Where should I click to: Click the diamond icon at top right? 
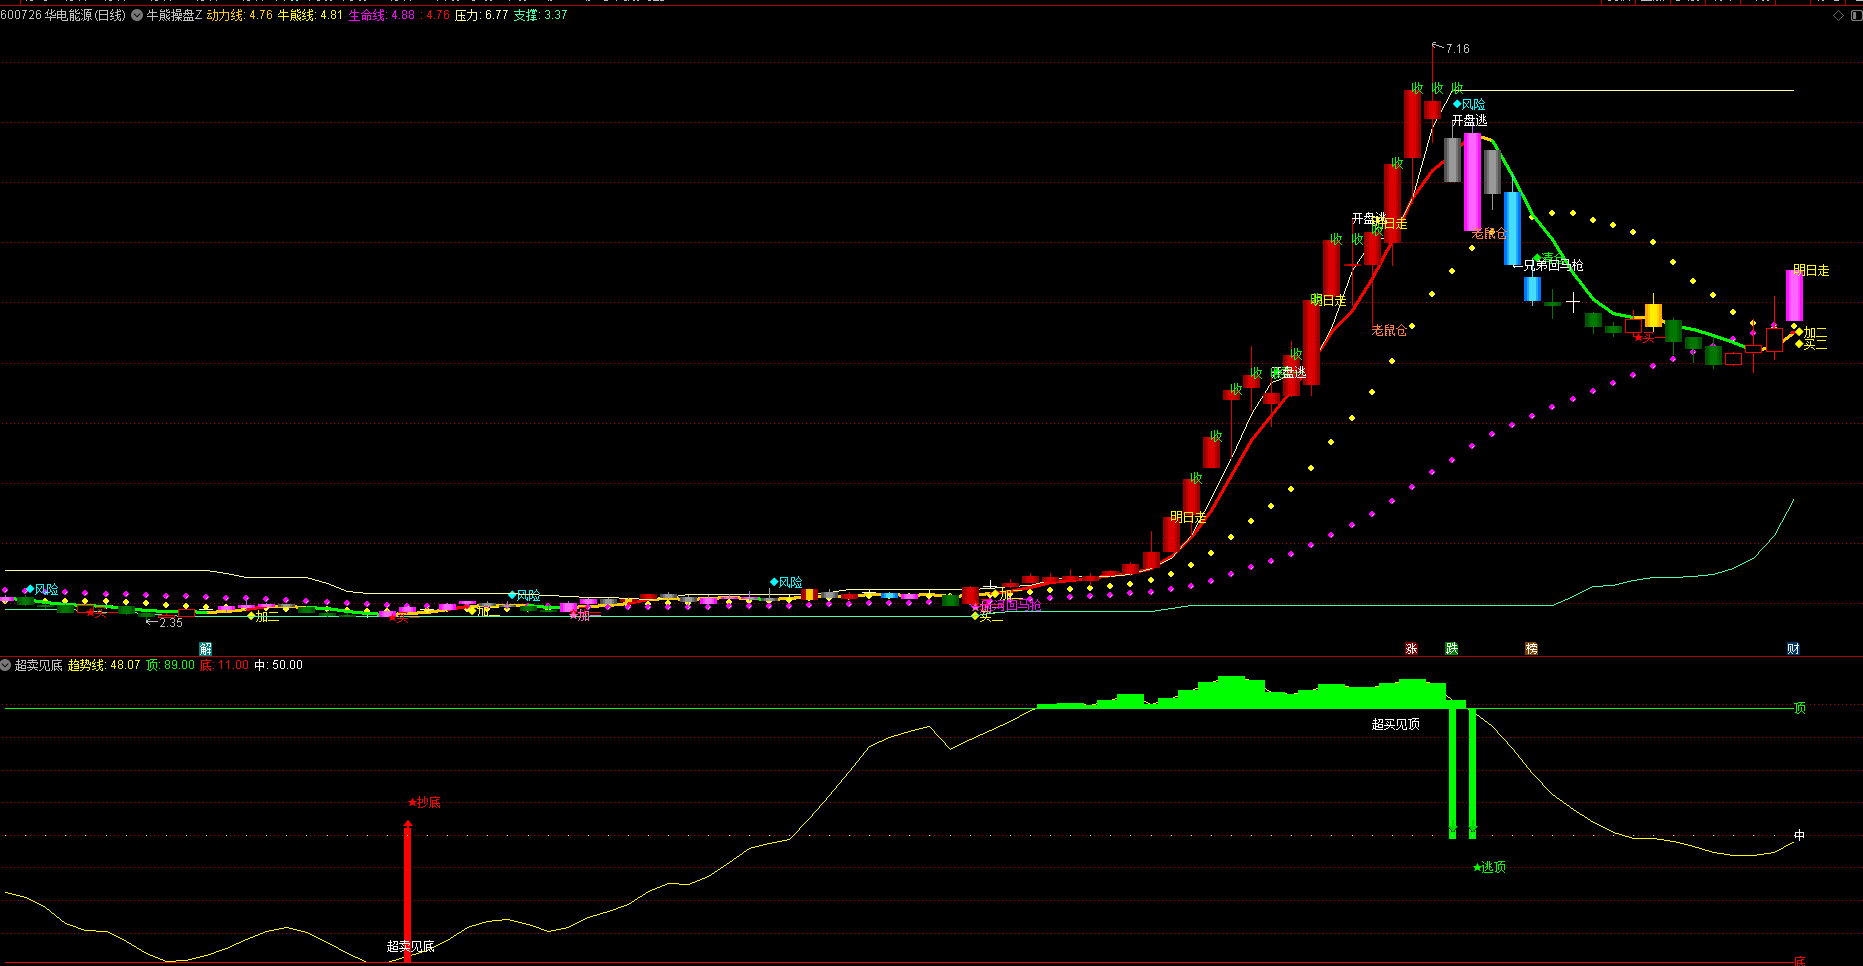pos(1838,15)
